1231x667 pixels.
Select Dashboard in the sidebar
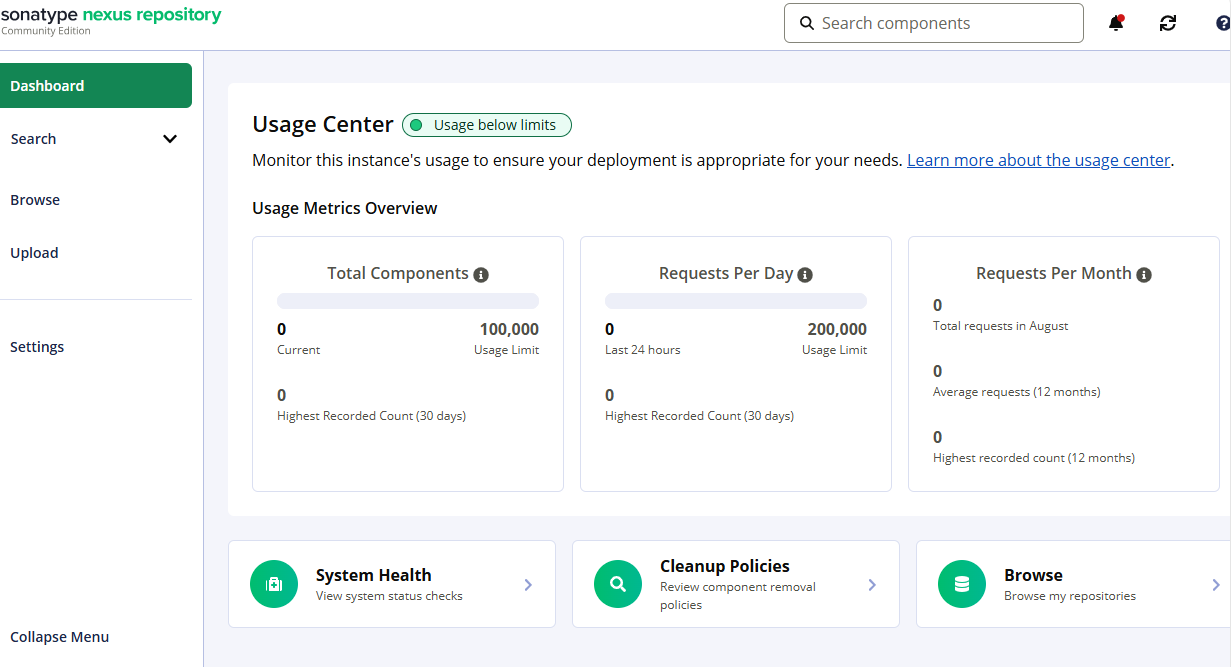[96, 86]
